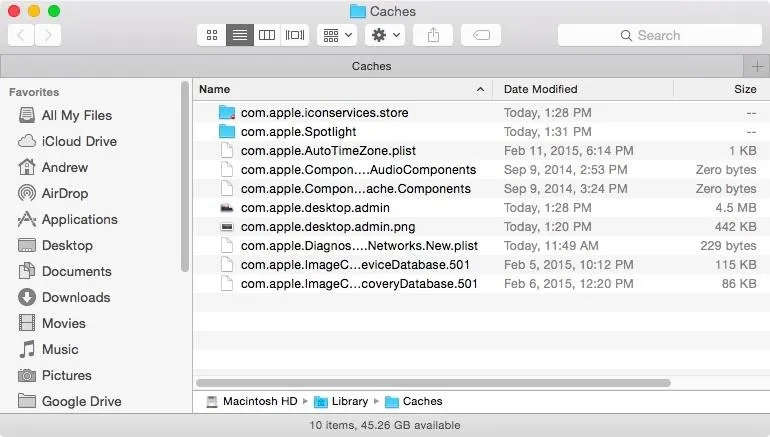Switch to column view
Screen dimensions: 770x437
pyautogui.click(x=267, y=35)
